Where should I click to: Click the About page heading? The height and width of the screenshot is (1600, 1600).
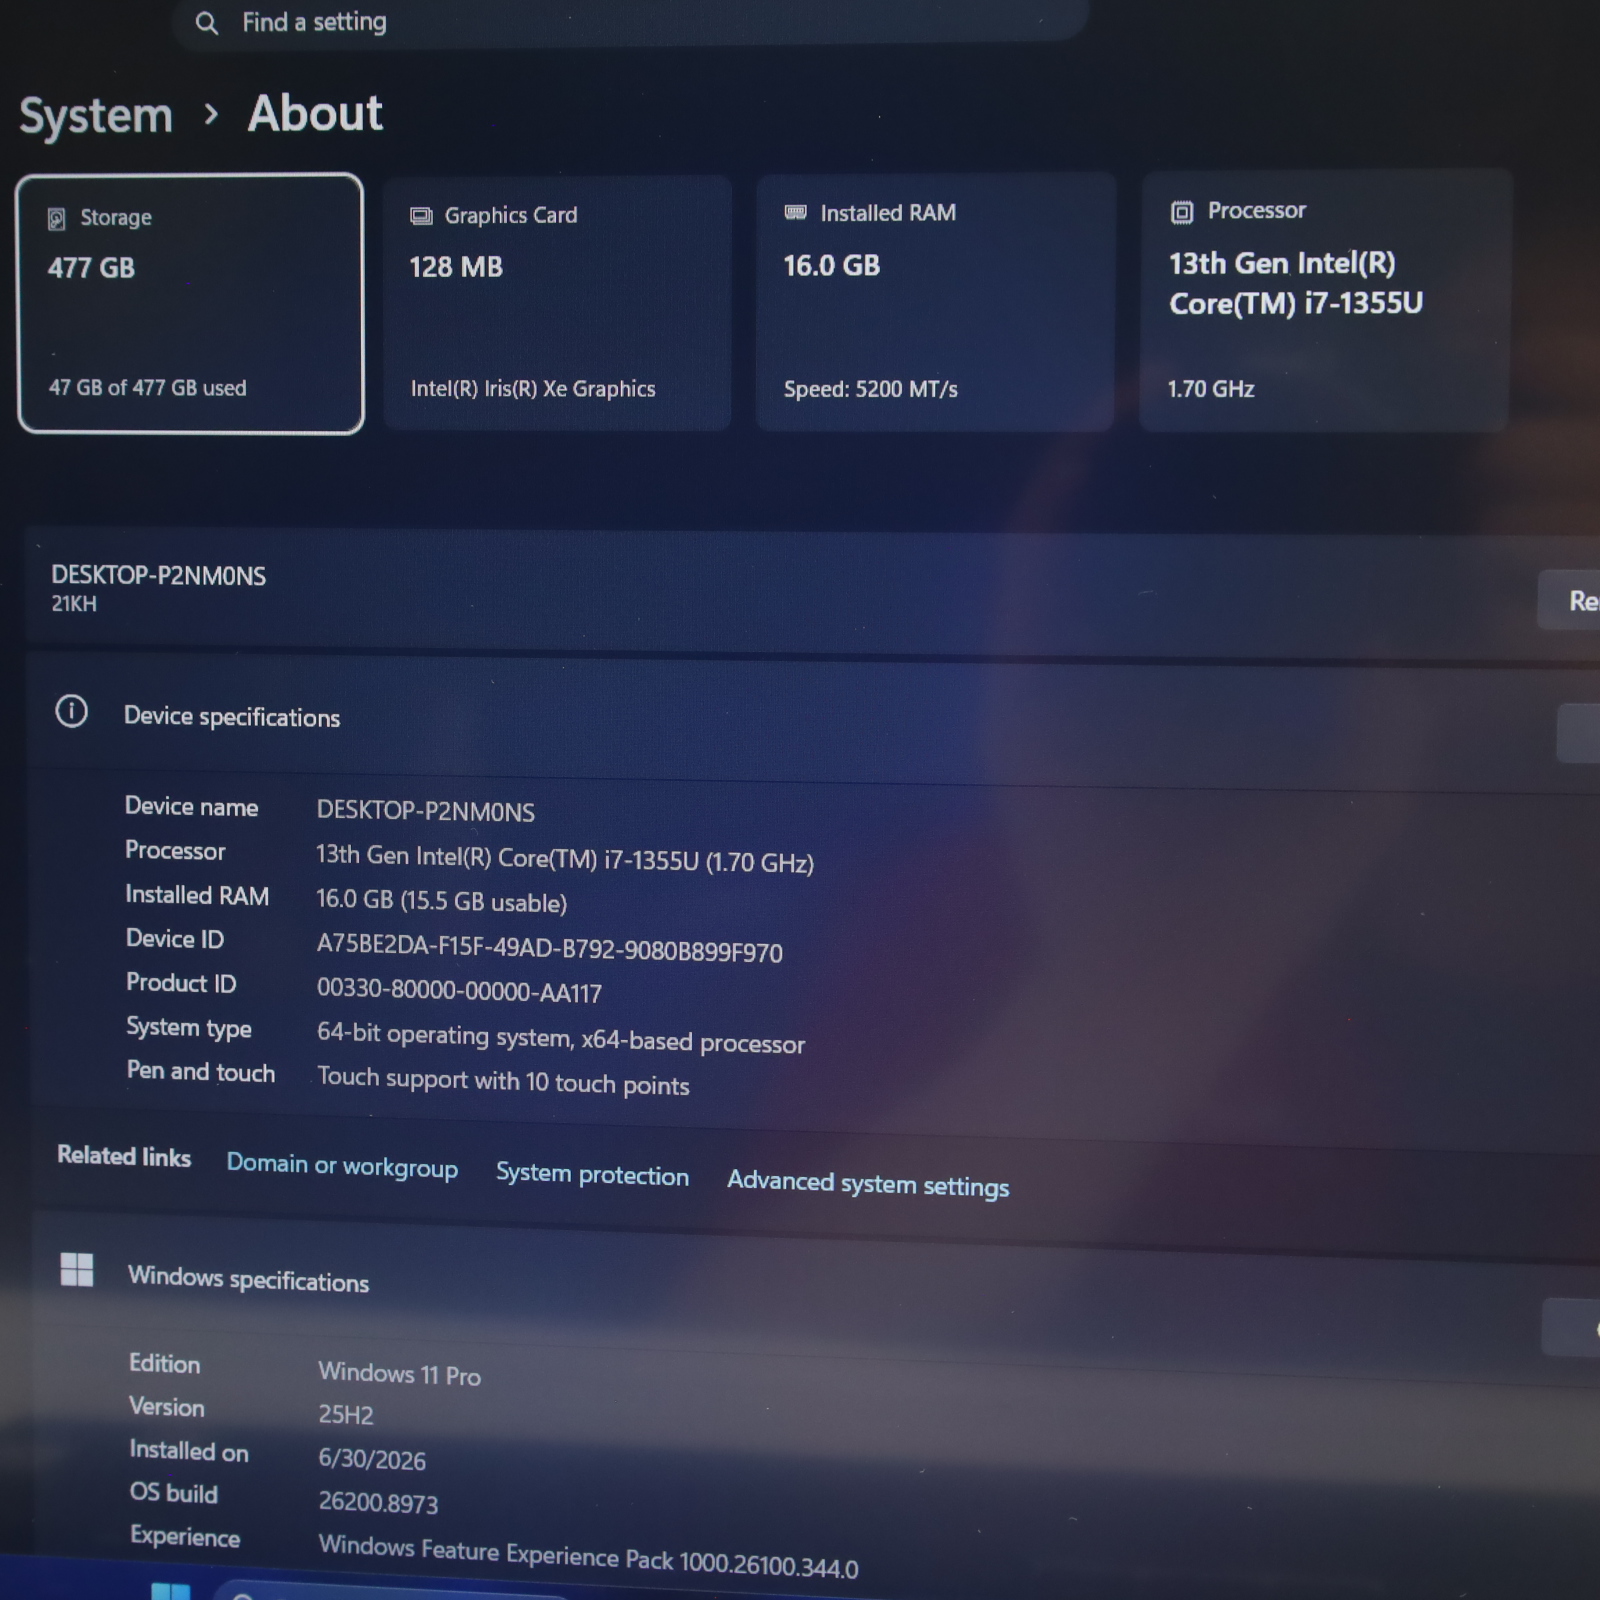(x=315, y=113)
